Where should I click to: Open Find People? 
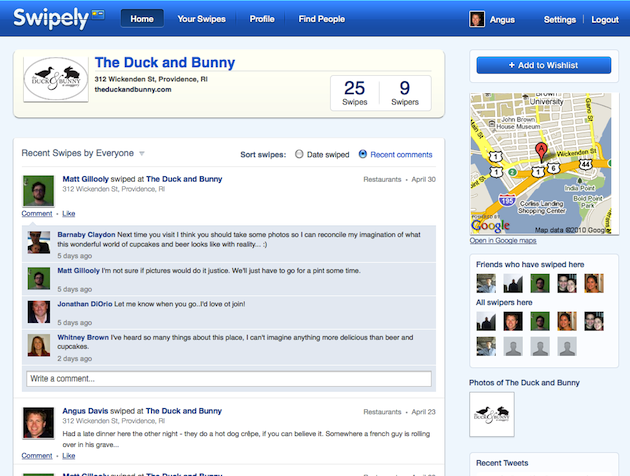(321, 19)
